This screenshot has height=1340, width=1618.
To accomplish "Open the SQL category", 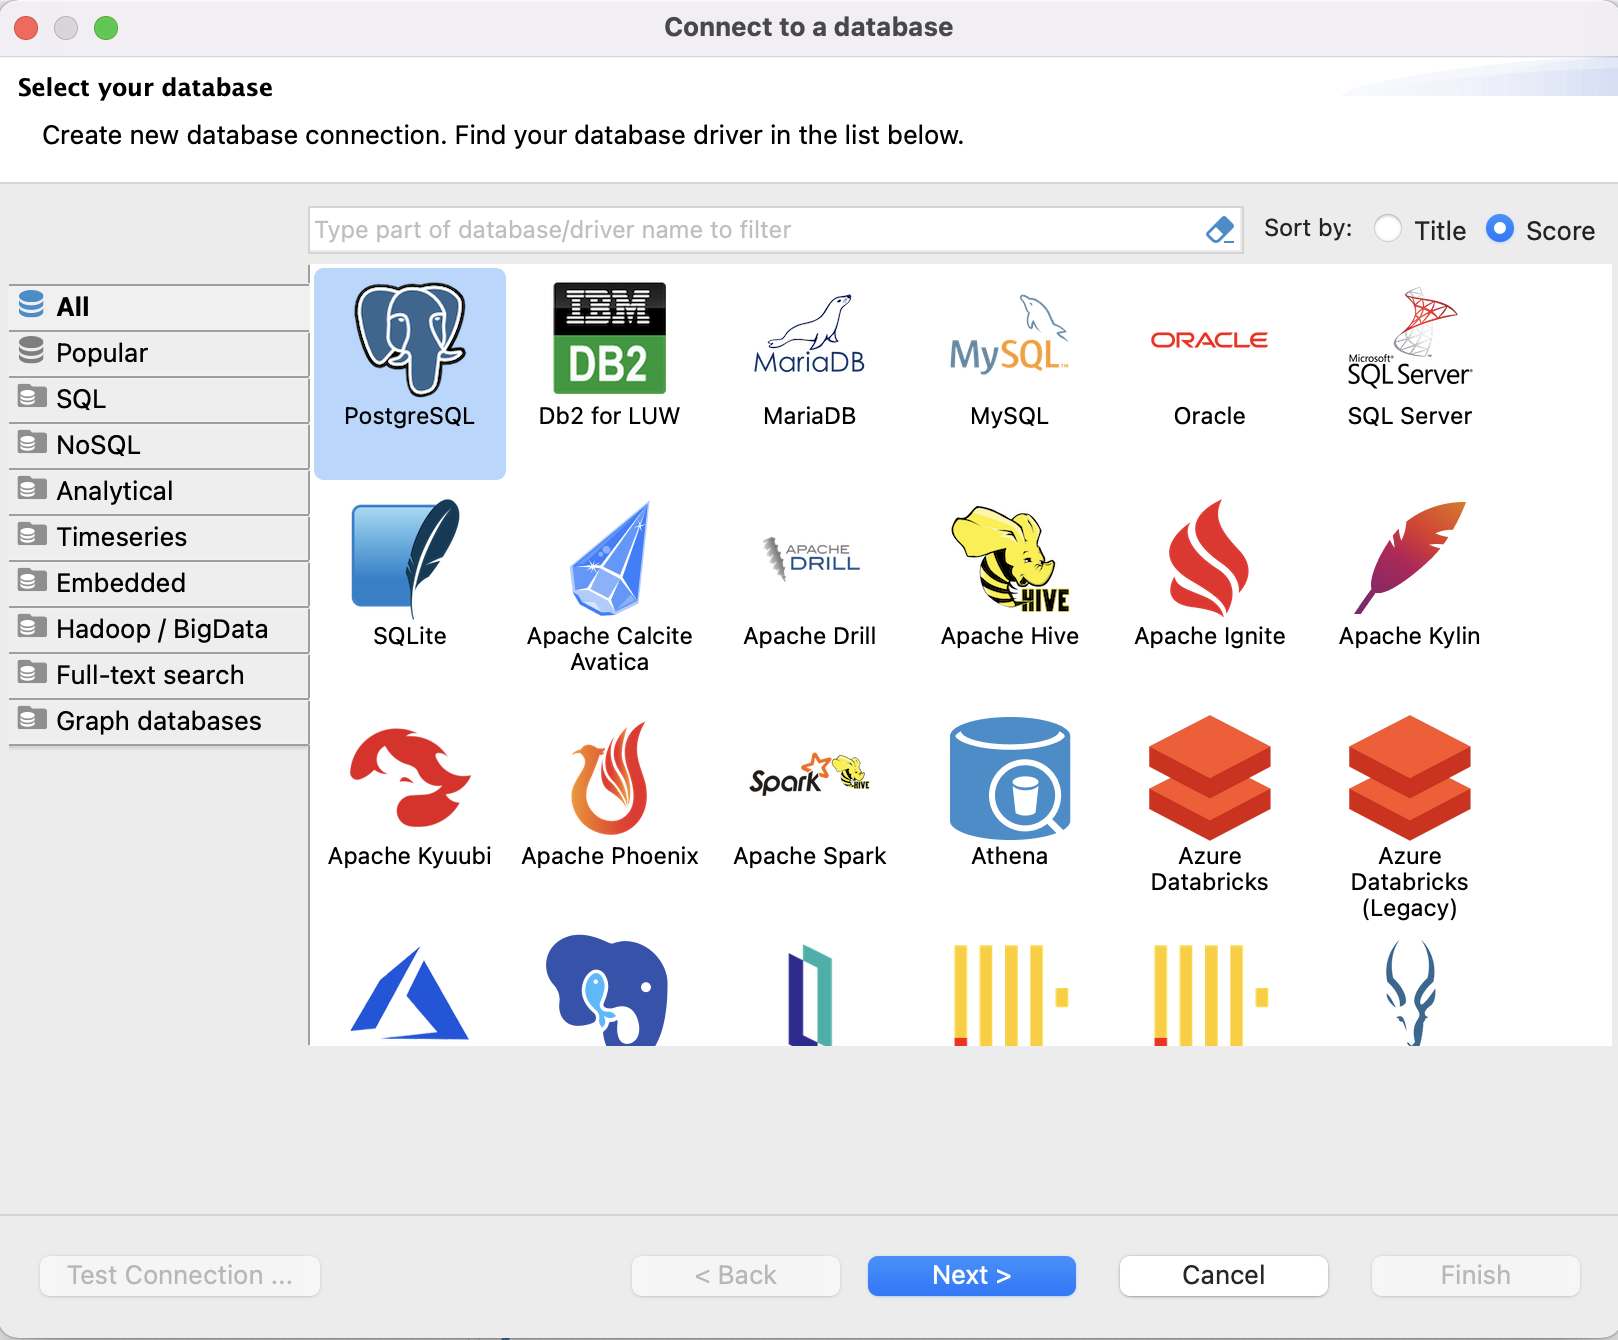I will [159, 399].
